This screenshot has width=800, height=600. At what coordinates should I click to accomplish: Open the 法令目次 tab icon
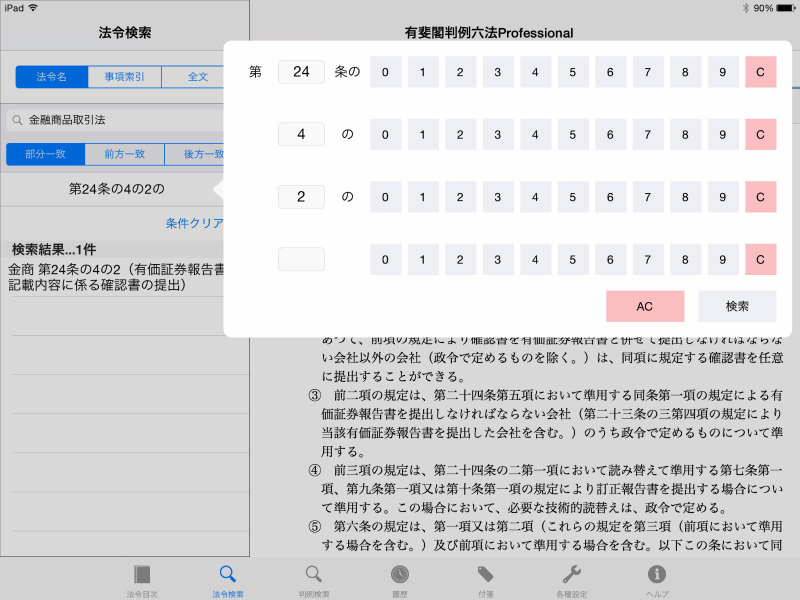click(x=142, y=574)
